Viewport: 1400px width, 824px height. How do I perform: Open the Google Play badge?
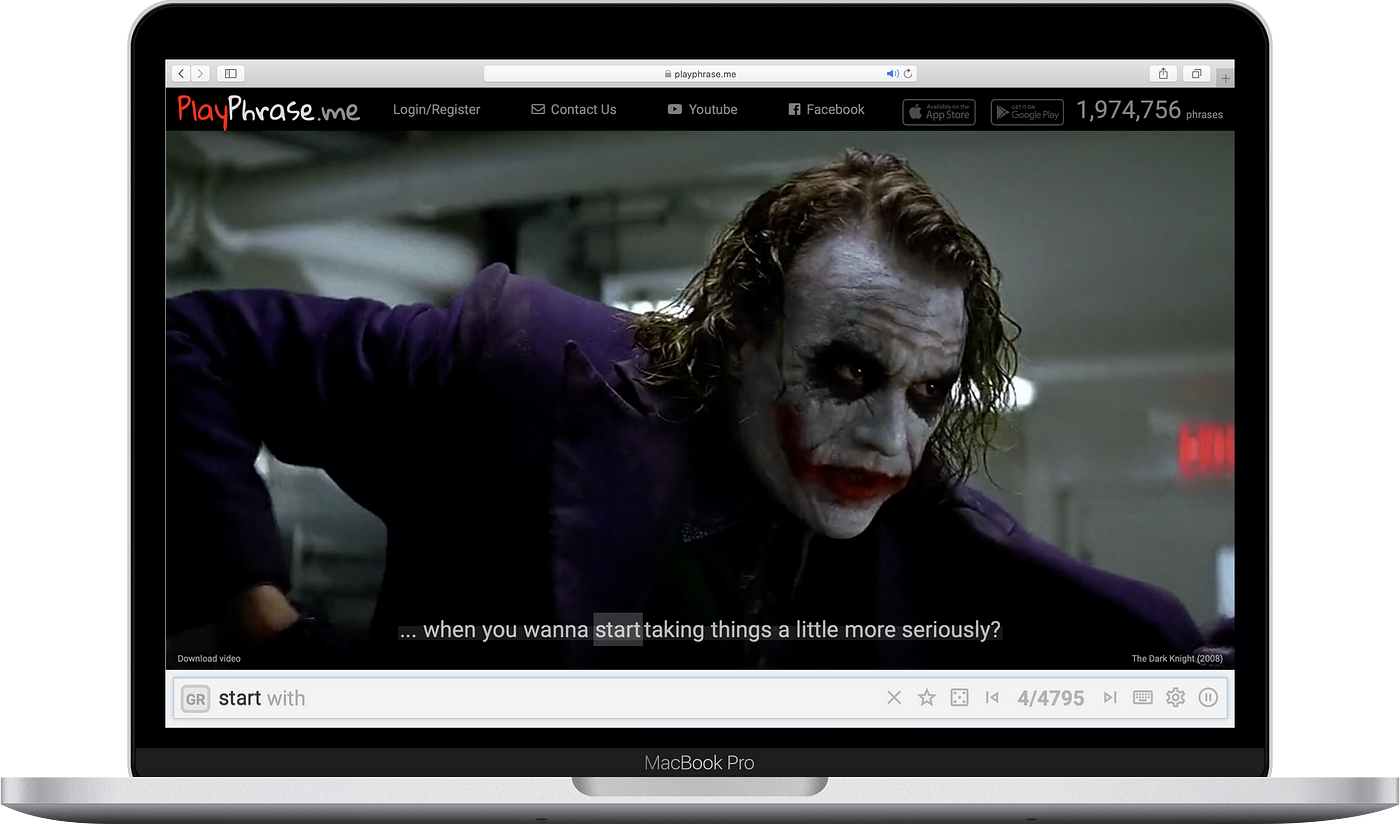point(1027,112)
